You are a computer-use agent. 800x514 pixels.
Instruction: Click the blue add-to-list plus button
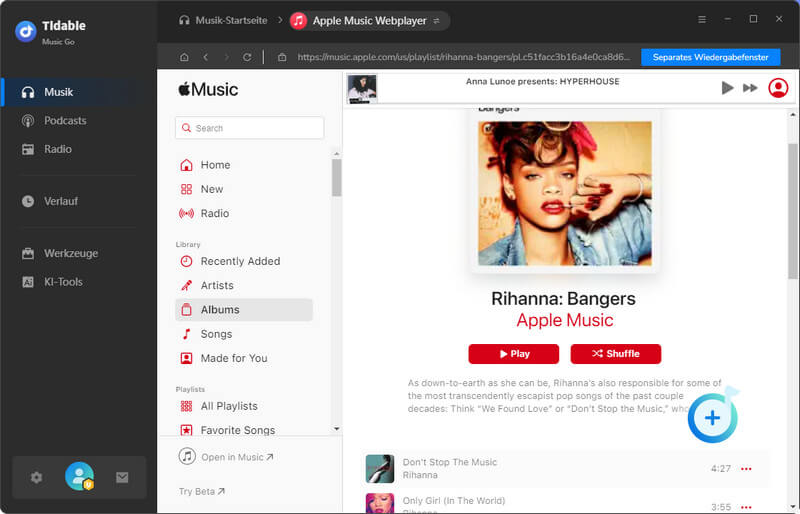point(712,418)
